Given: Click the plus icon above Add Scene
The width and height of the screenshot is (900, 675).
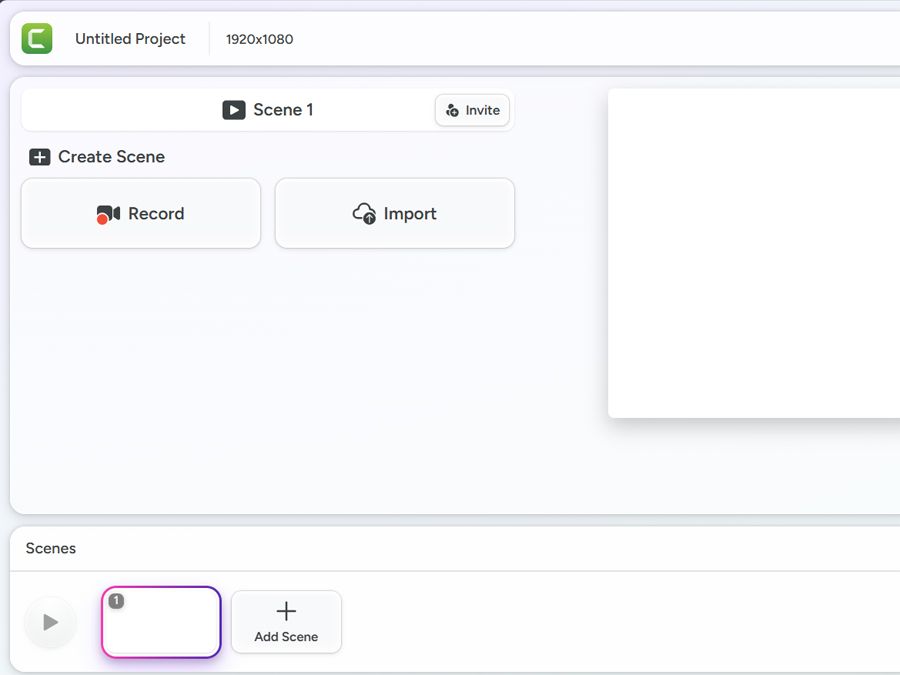Looking at the screenshot, I should click(x=286, y=611).
